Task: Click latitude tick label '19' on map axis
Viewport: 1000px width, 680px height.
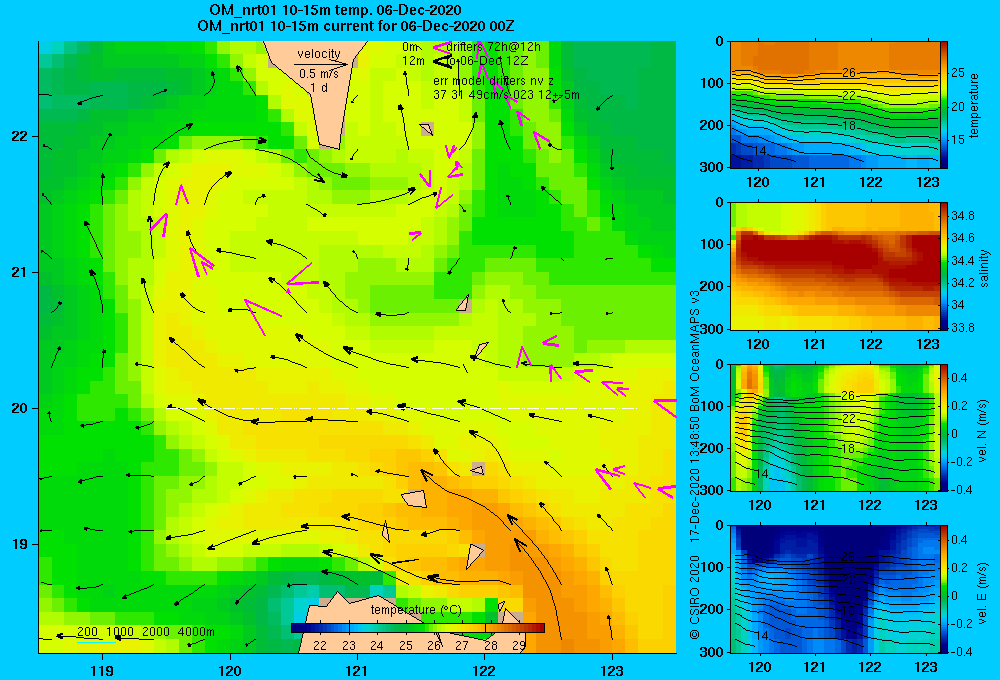Action: click(19, 544)
